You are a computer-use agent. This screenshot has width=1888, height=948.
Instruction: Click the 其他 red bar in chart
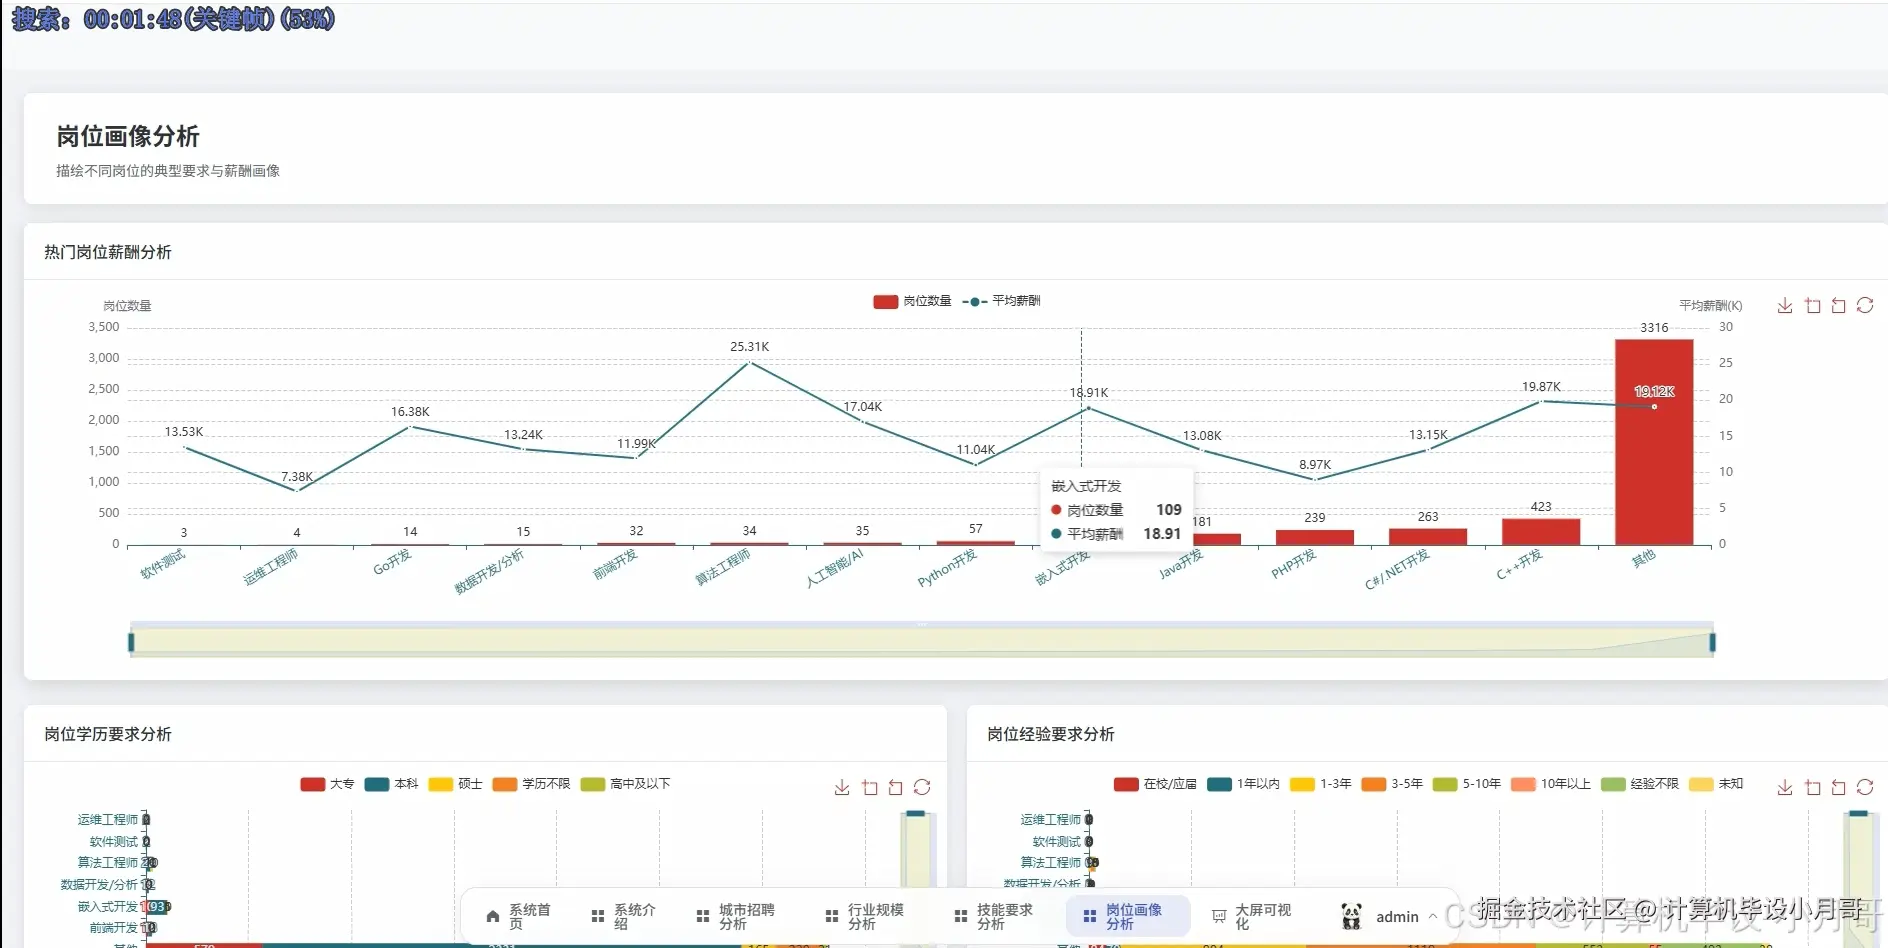tap(1654, 442)
